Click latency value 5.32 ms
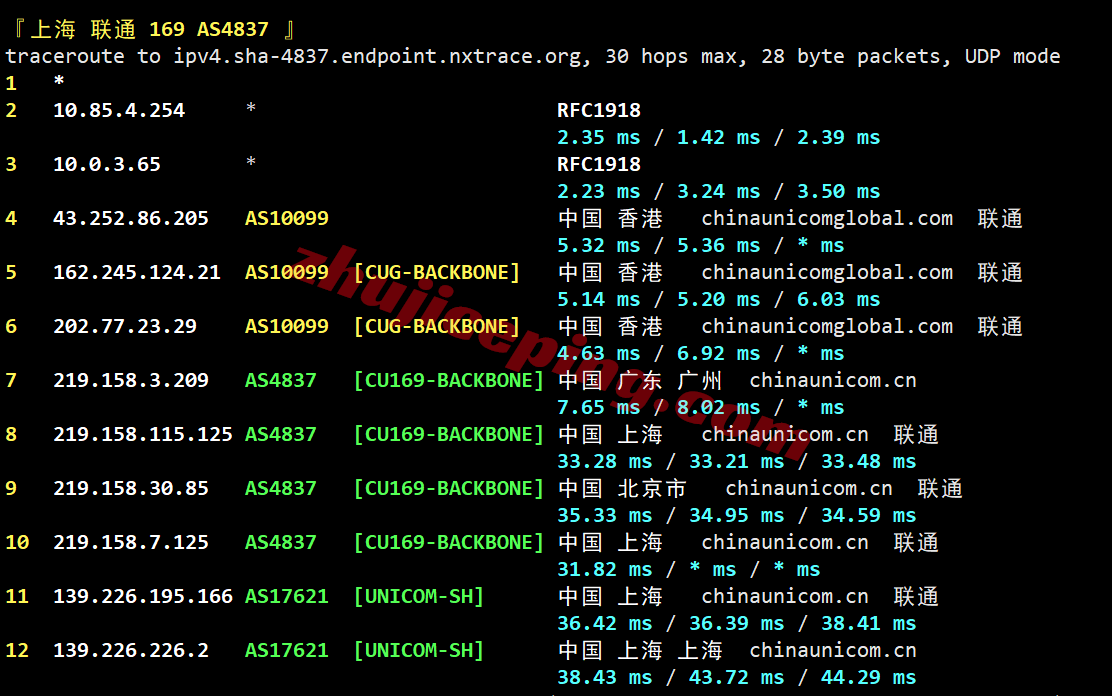The image size is (1112, 696). [599, 245]
